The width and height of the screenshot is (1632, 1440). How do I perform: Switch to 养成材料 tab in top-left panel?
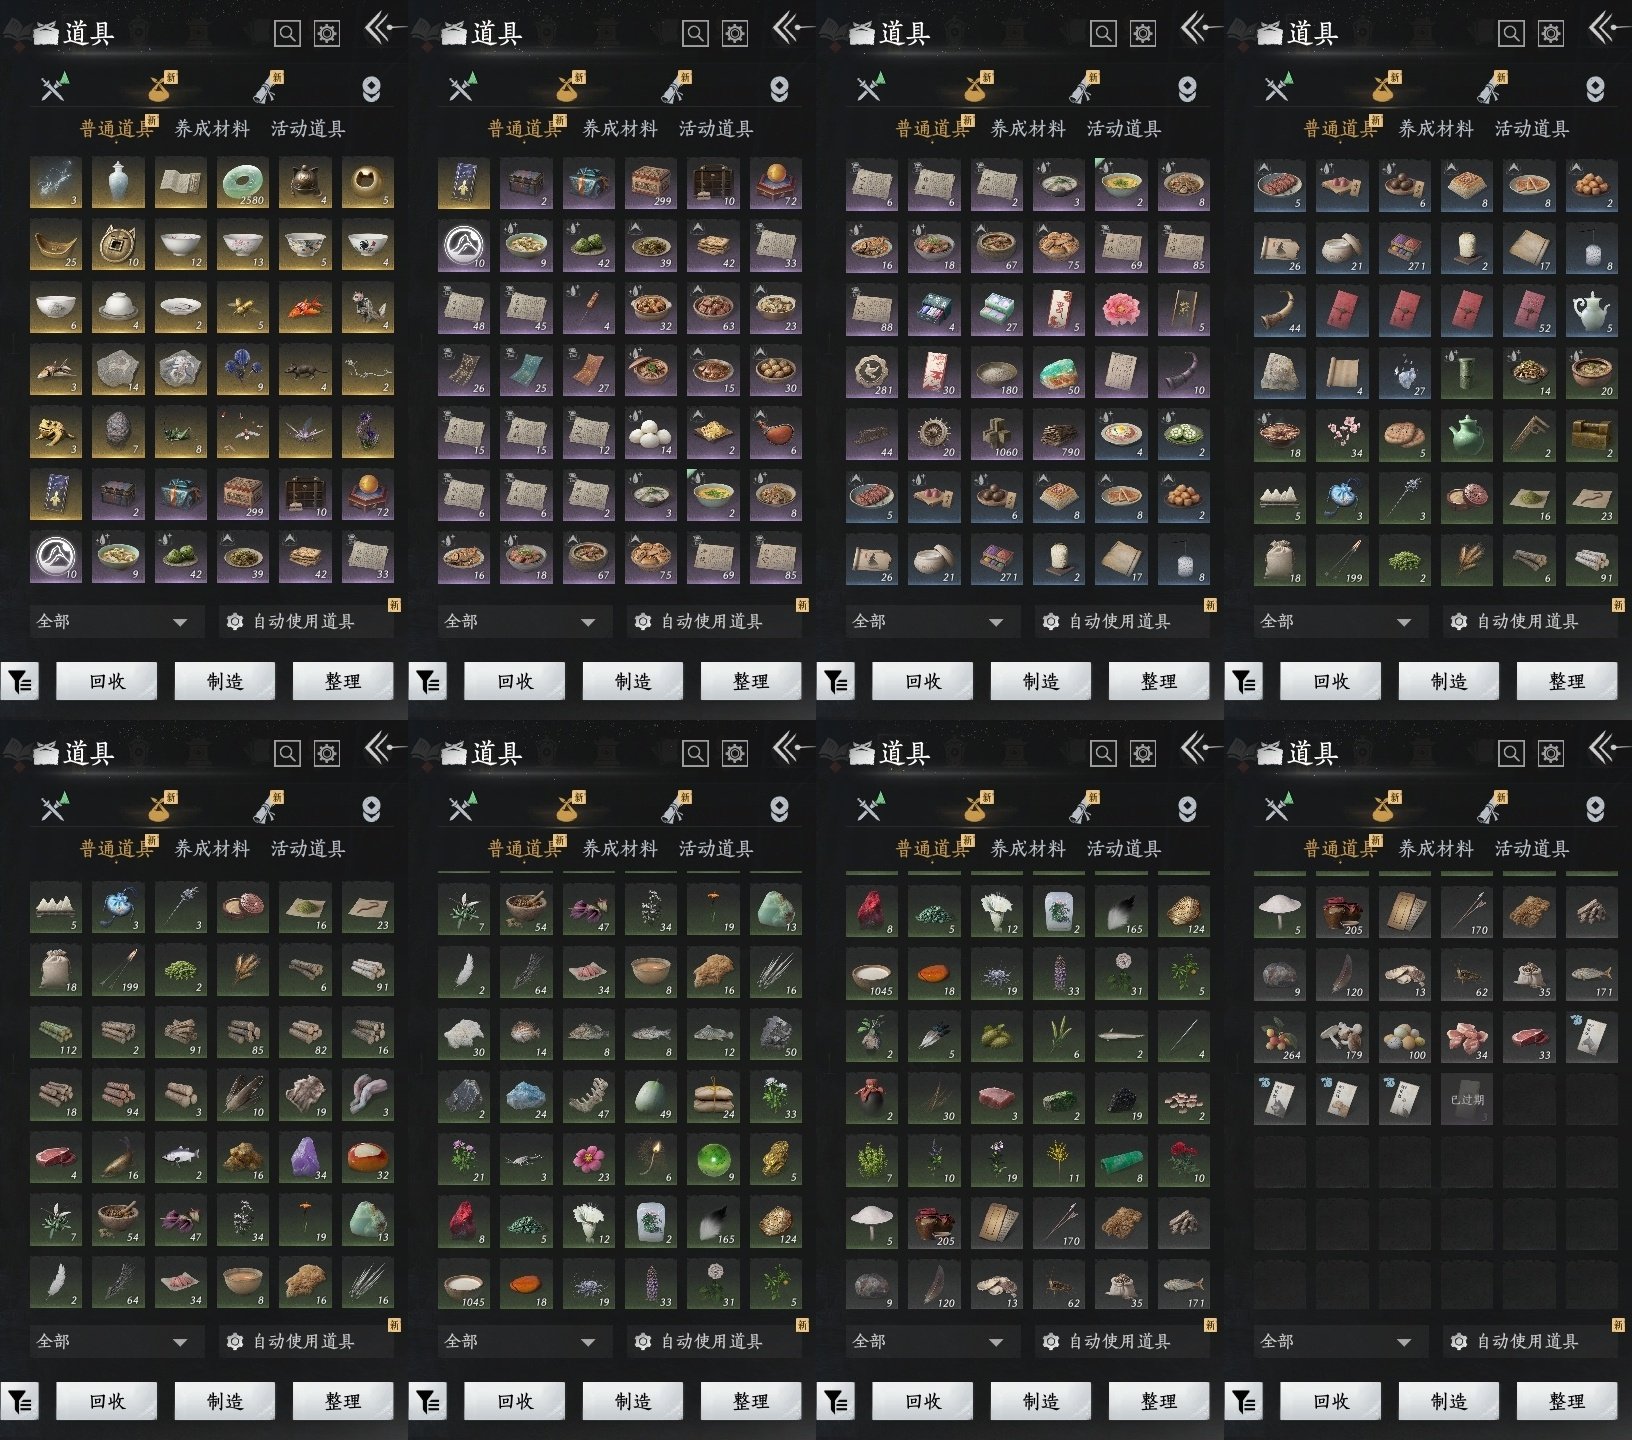click(x=212, y=129)
